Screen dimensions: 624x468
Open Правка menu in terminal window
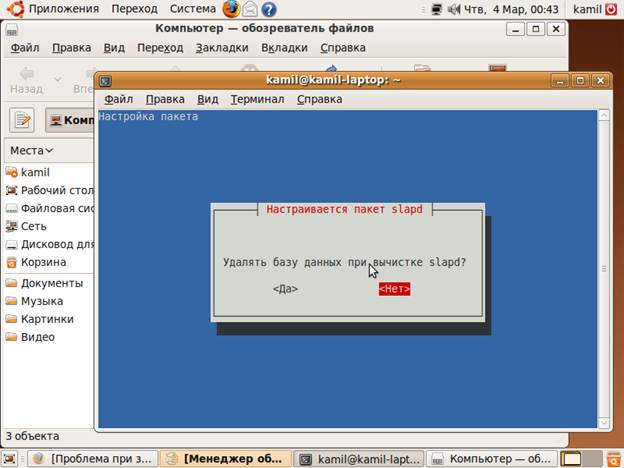tap(165, 99)
